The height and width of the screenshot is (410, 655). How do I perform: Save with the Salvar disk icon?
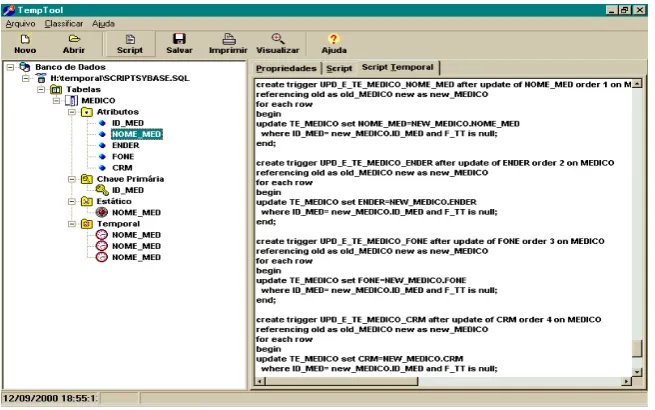179,39
